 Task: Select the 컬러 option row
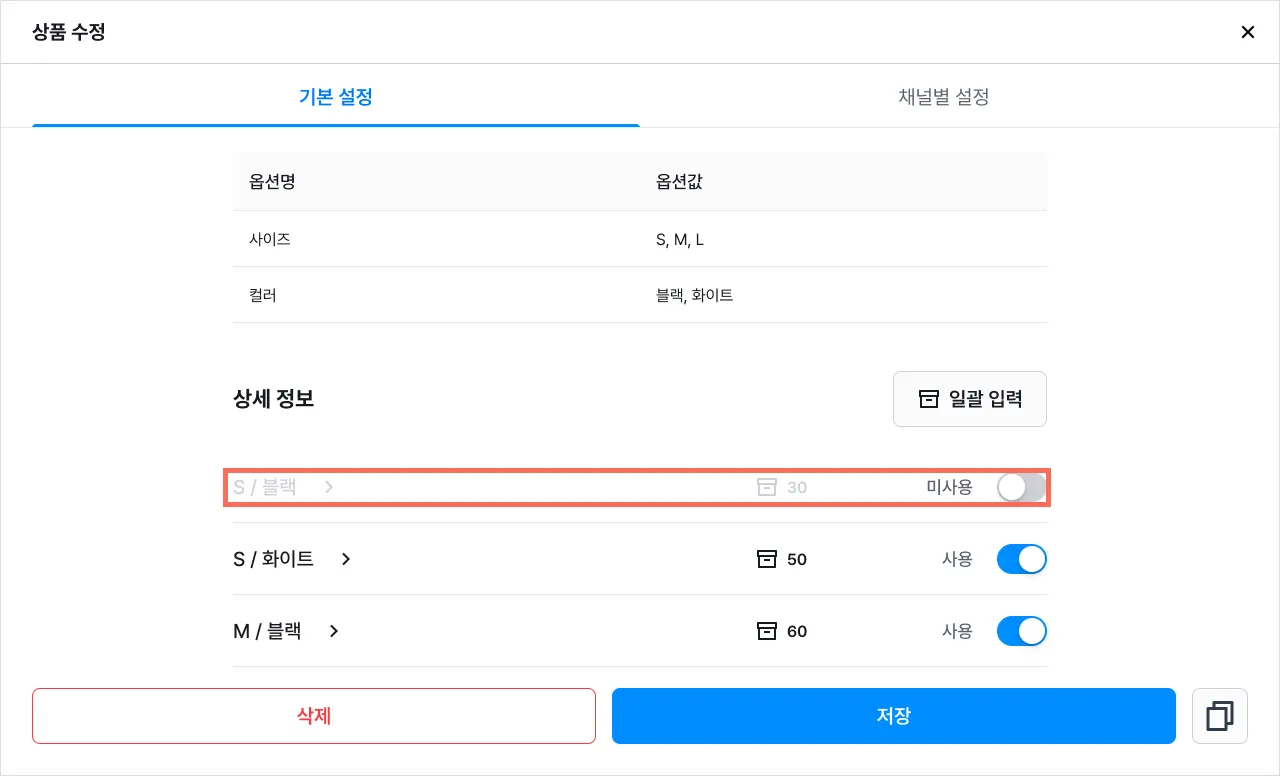pyautogui.click(x=640, y=295)
